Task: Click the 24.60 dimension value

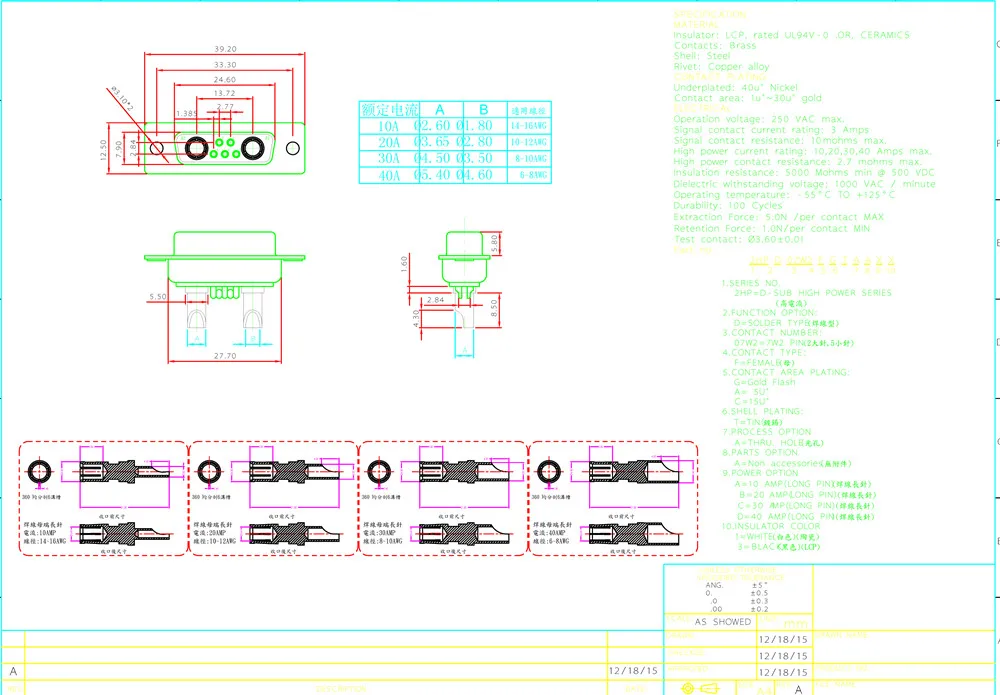Action: coord(225,80)
